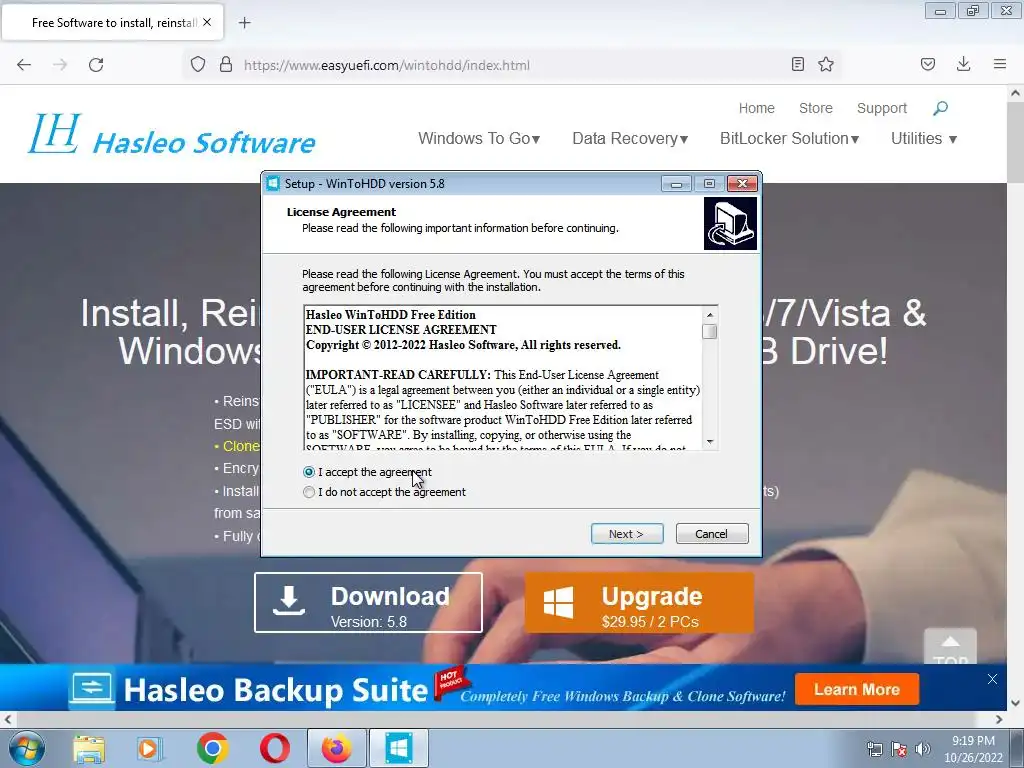The height and width of the screenshot is (768, 1024).
Task: Click the address bar URL
Action: click(x=387, y=65)
